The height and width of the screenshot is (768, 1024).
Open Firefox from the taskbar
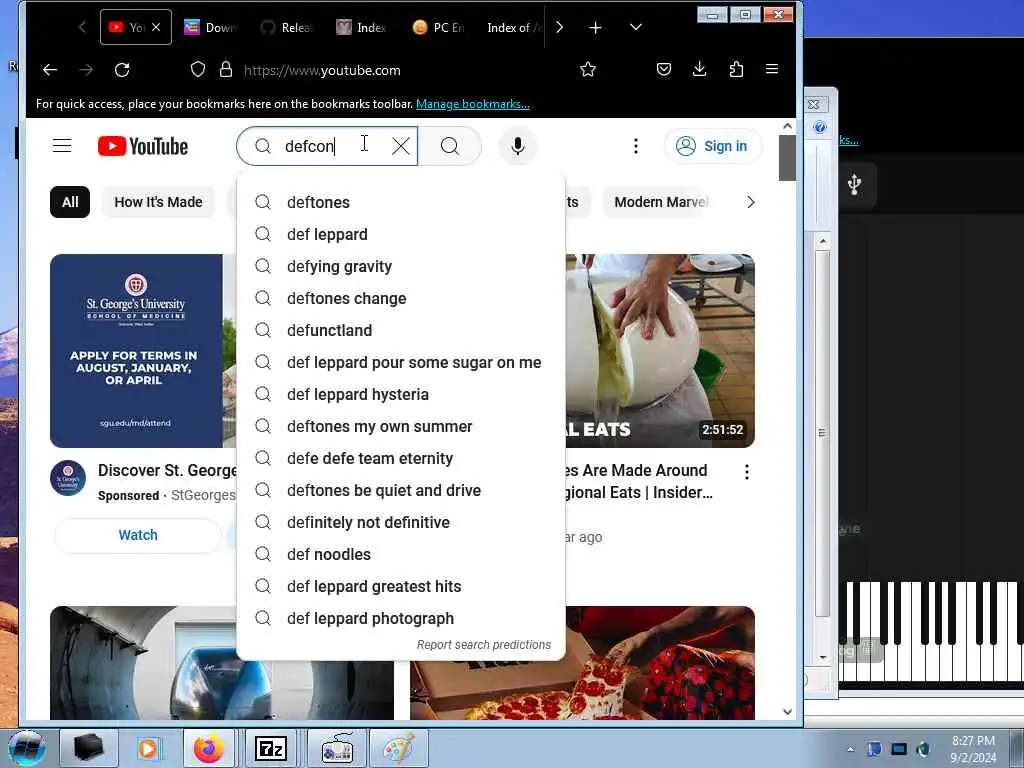pos(208,748)
